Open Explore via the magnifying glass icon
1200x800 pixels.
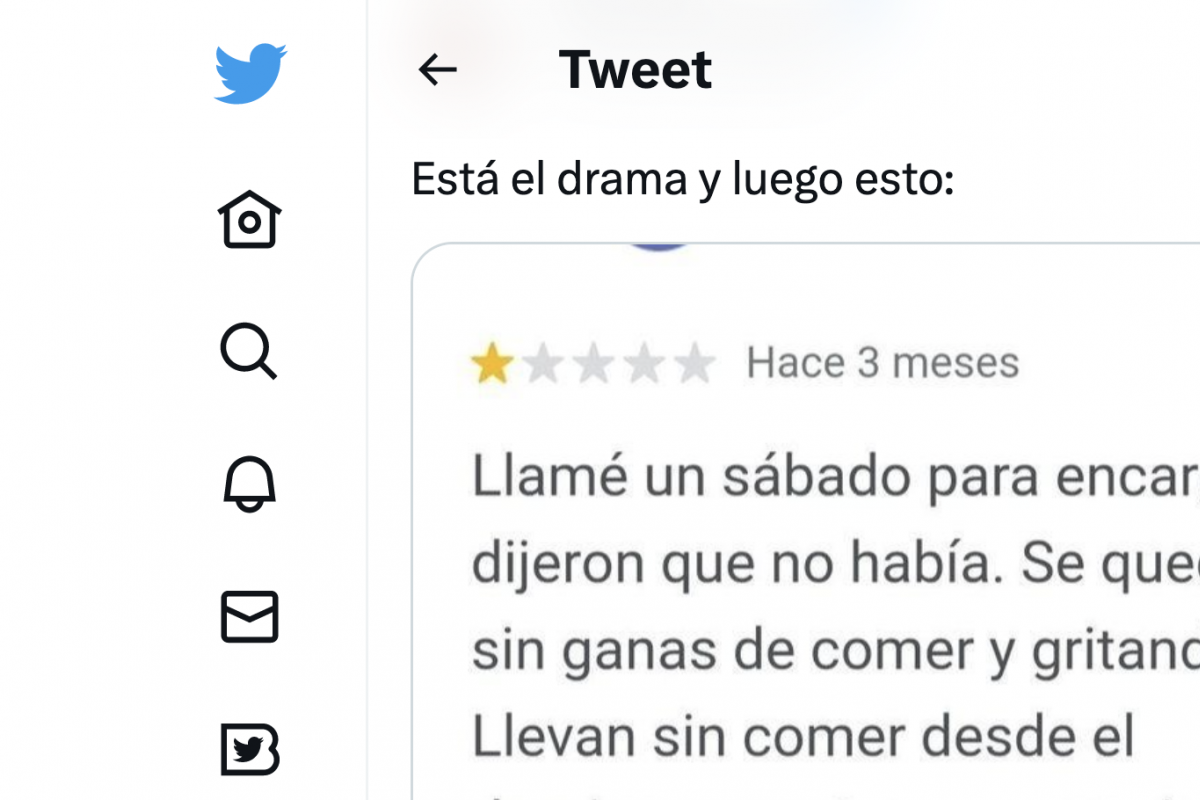249,353
